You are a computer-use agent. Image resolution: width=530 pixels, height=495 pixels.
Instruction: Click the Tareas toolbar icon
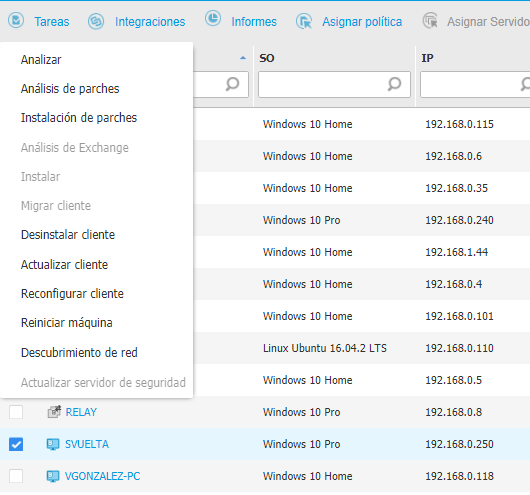click(16, 20)
